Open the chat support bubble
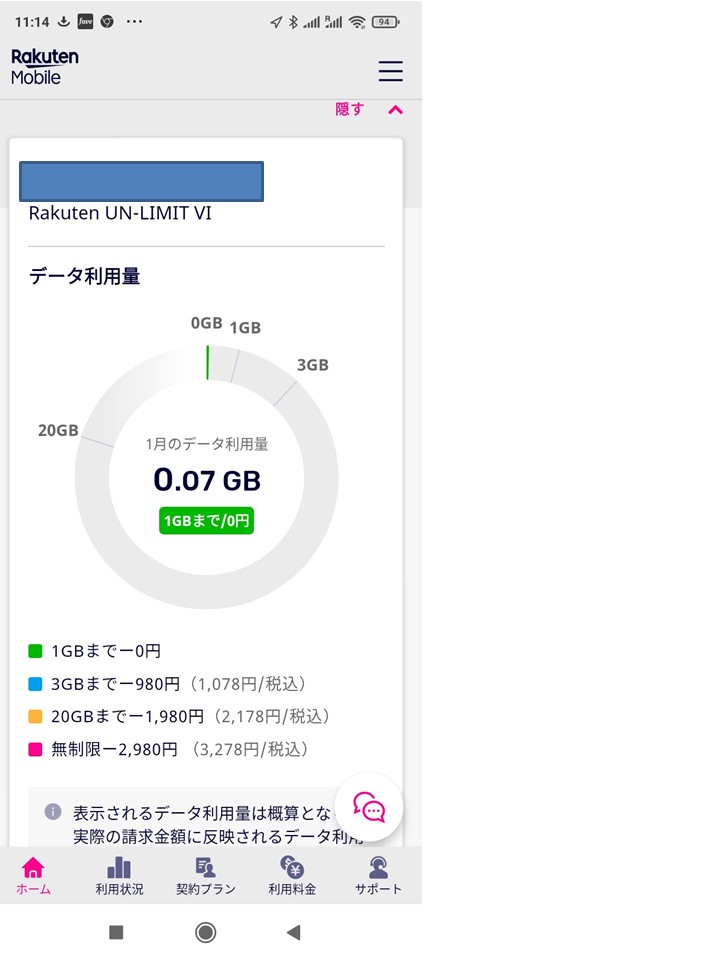 click(x=369, y=807)
